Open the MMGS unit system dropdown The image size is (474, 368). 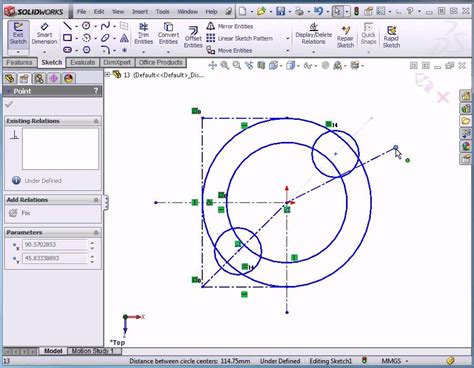coord(406,361)
